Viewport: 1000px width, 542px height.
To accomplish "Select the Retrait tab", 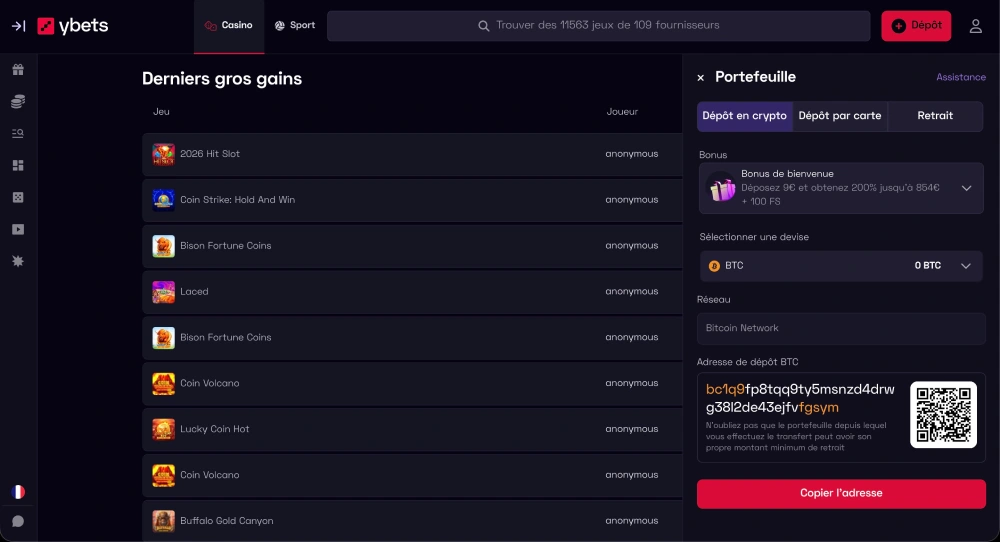I will [x=935, y=116].
